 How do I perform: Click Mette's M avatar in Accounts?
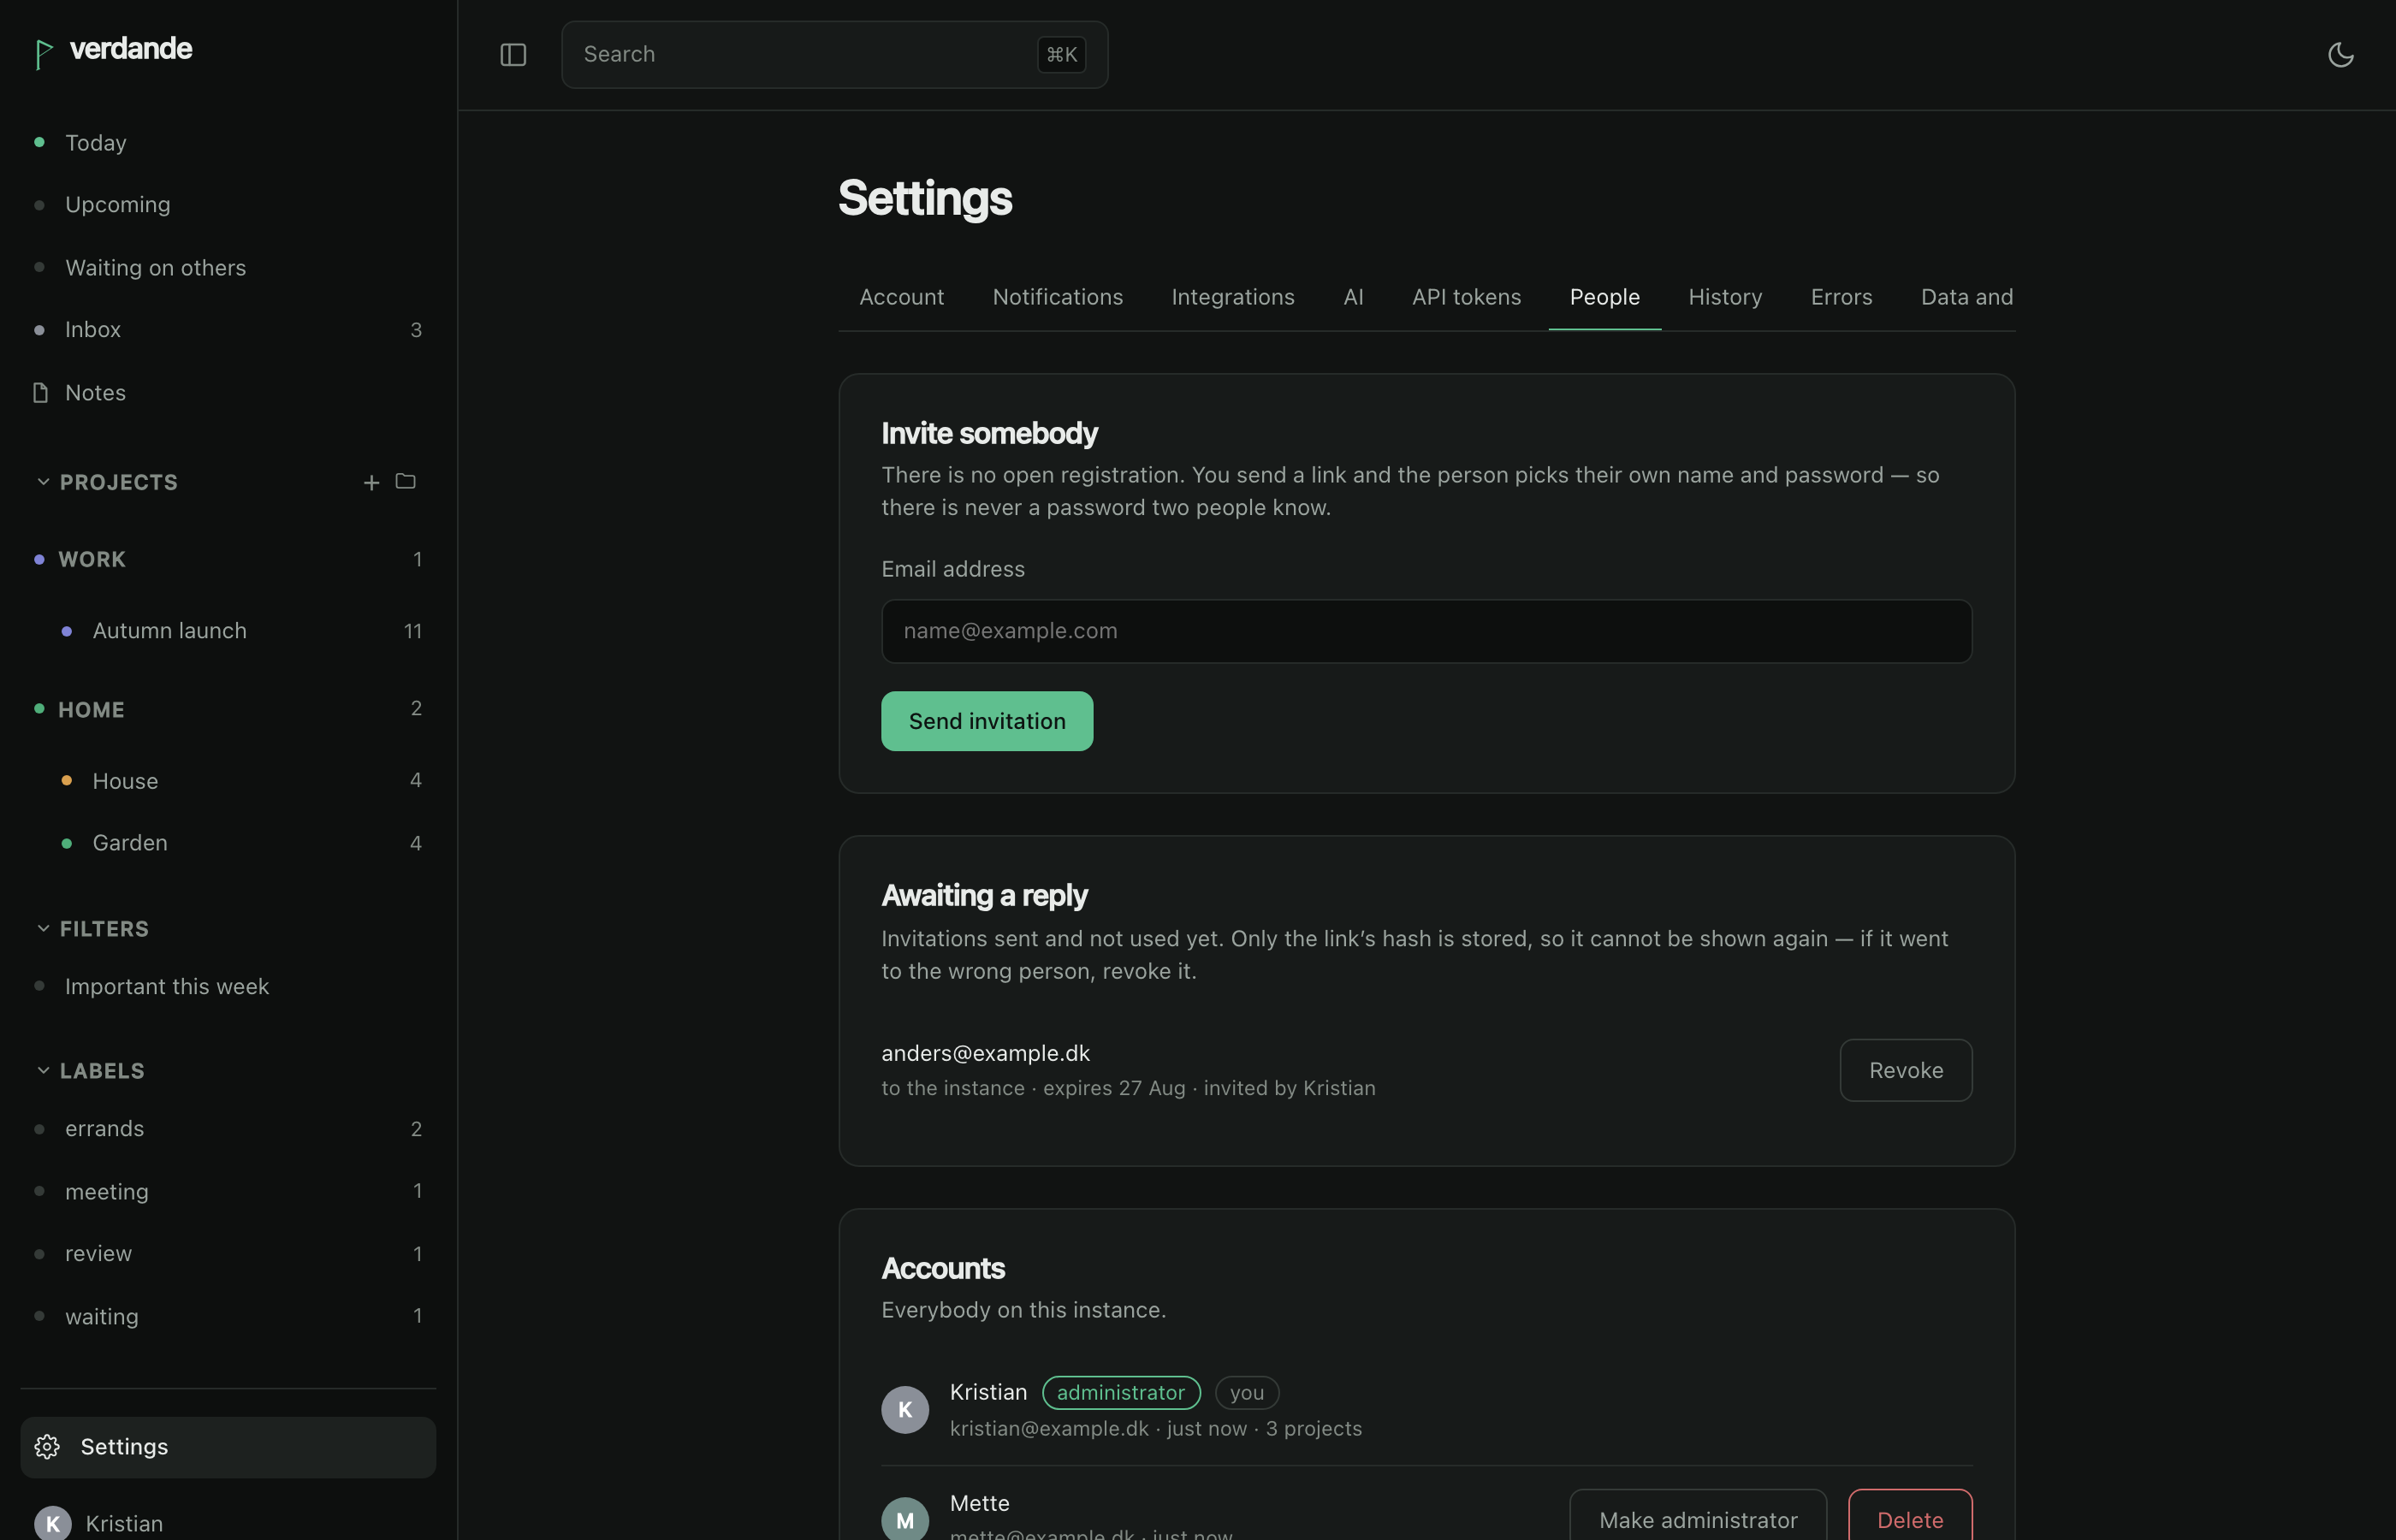point(905,1519)
